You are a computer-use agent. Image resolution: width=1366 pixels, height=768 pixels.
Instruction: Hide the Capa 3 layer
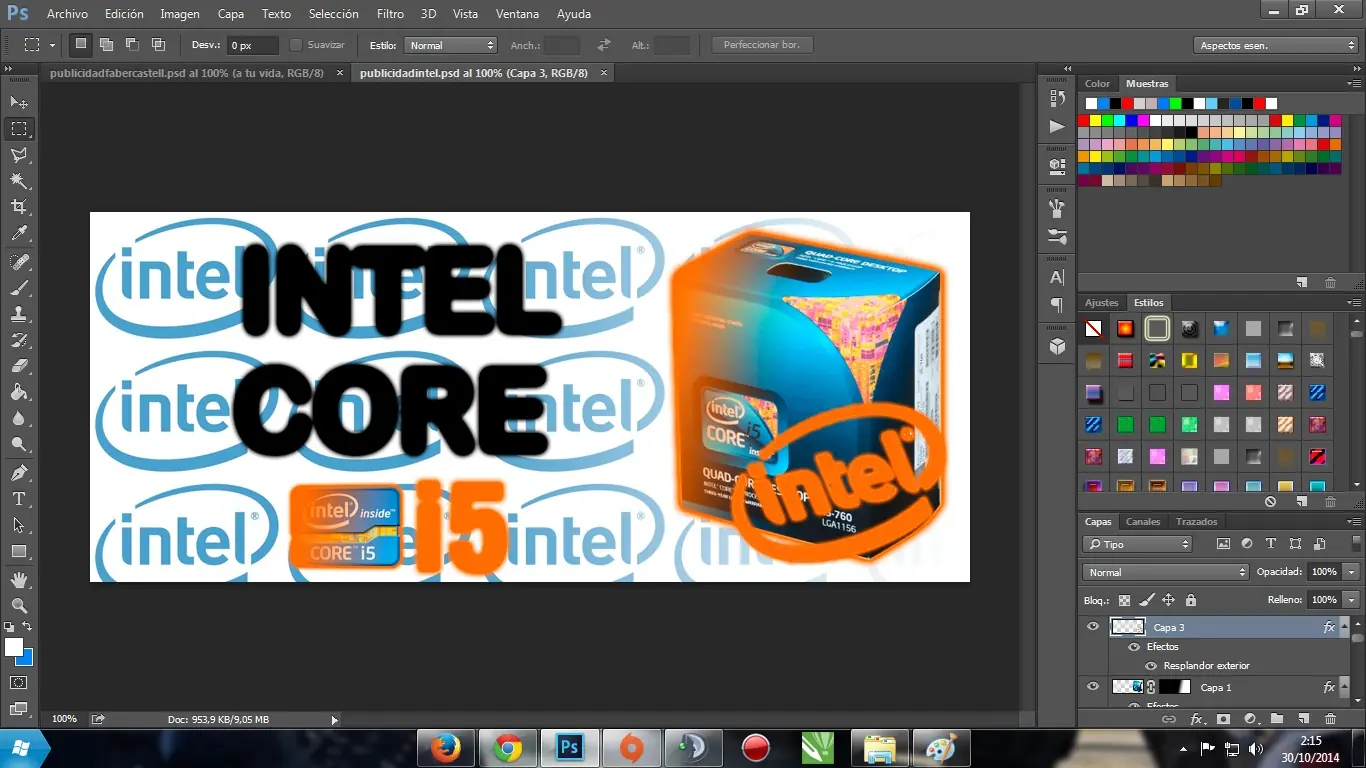click(x=1093, y=627)
